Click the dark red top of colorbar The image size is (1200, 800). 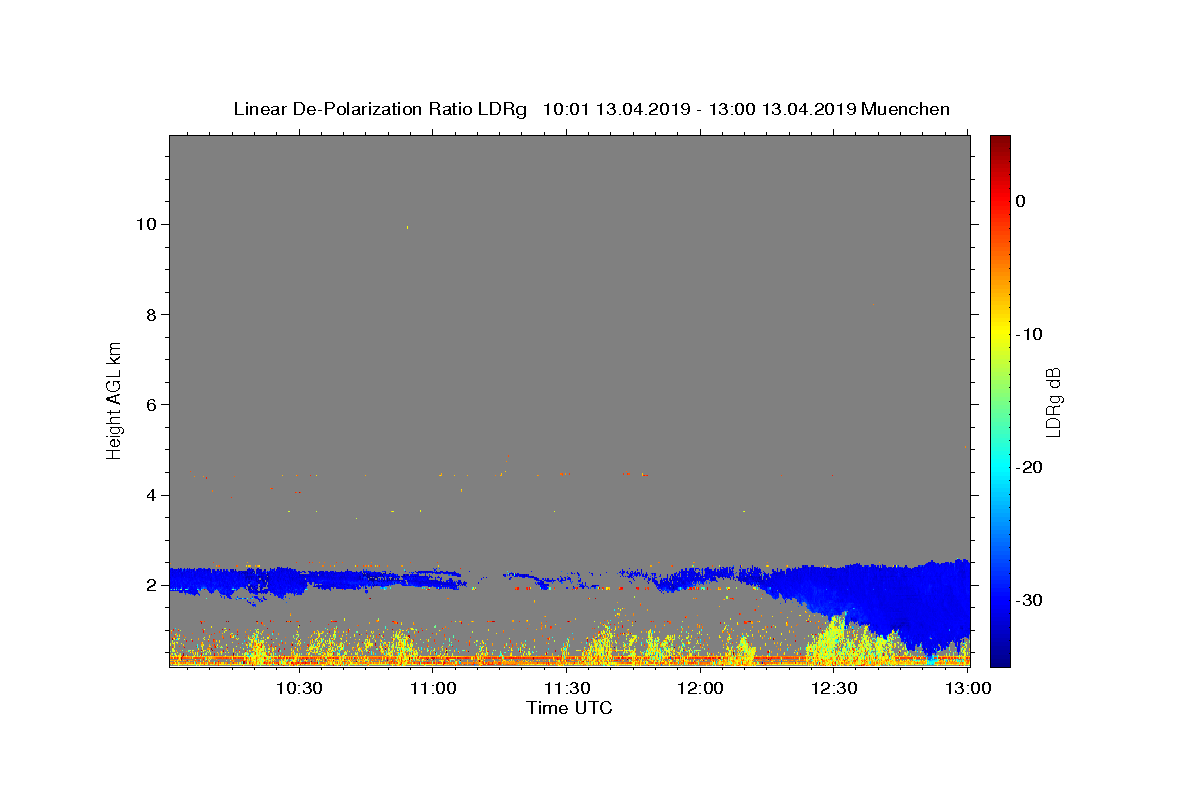pyautogui.click(x=1000, y=142)
